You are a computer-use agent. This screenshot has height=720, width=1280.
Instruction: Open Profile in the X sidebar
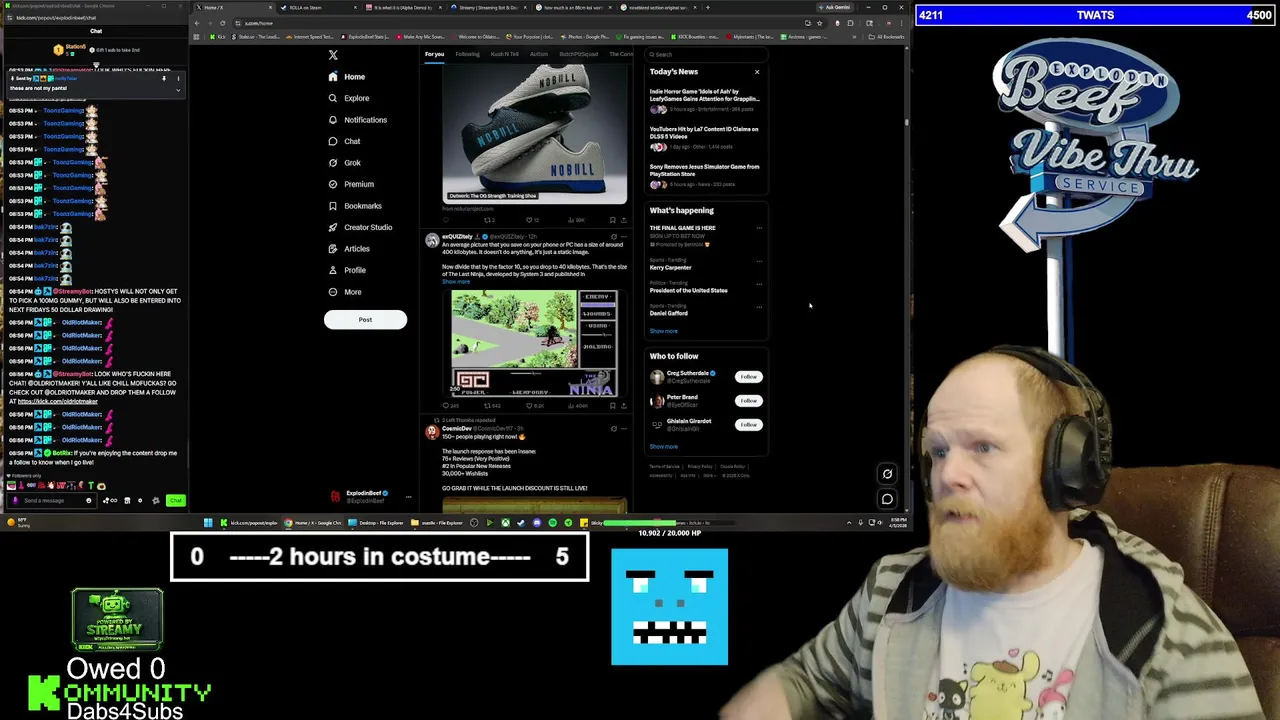tap(346, 270)
